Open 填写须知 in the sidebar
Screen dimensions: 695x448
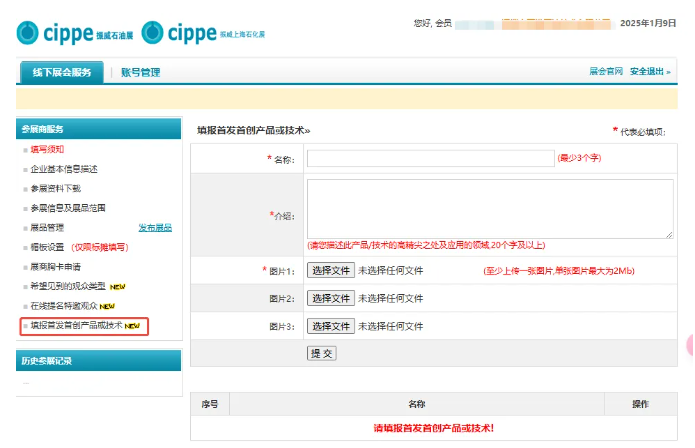click(x=47, y=149)
